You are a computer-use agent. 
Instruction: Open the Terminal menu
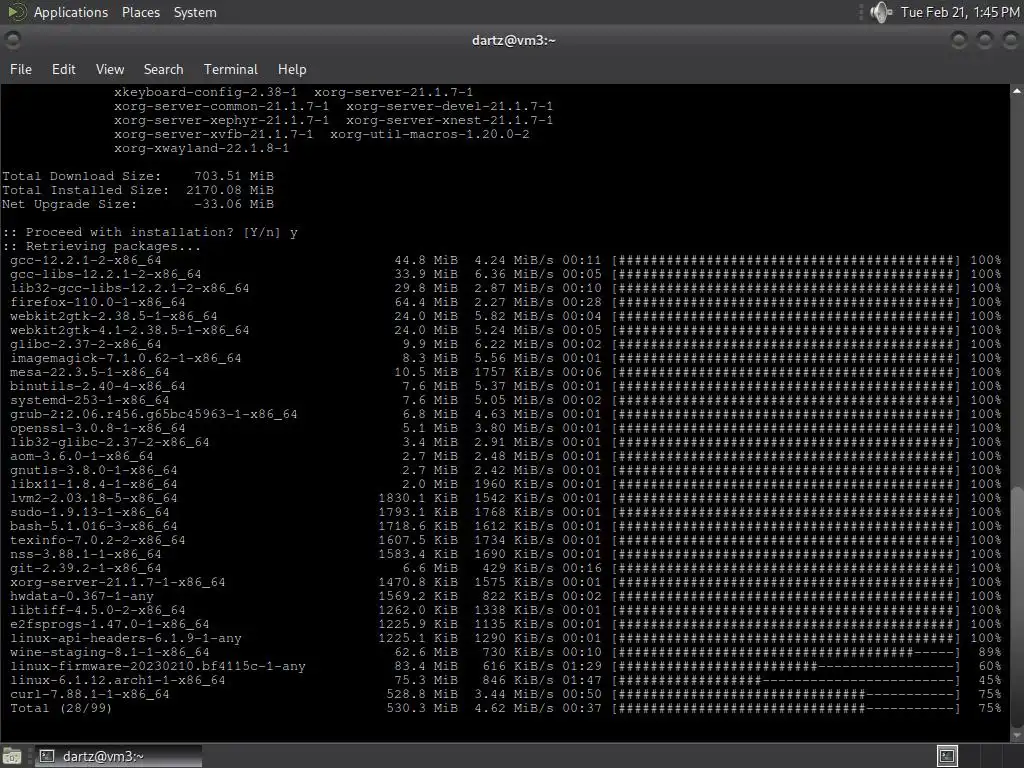tap(231, 69)
